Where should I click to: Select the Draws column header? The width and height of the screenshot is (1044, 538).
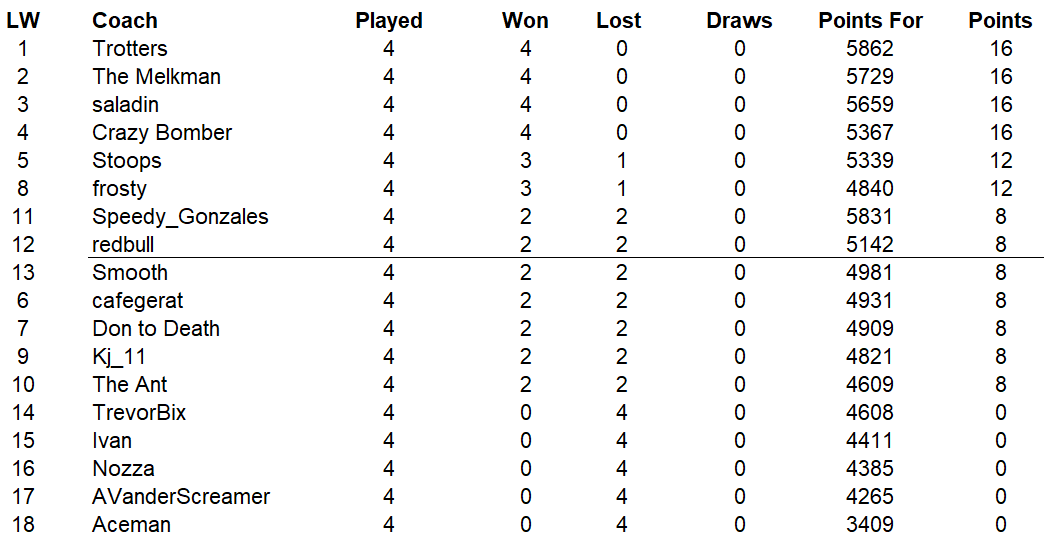[739, 21]
